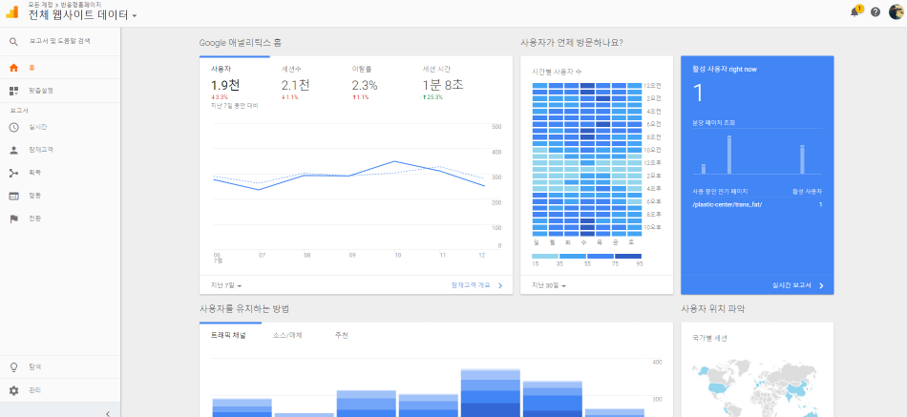Click the 국가별 세션 world map
This screenshot has height=417, width=907.
point(757,389)
